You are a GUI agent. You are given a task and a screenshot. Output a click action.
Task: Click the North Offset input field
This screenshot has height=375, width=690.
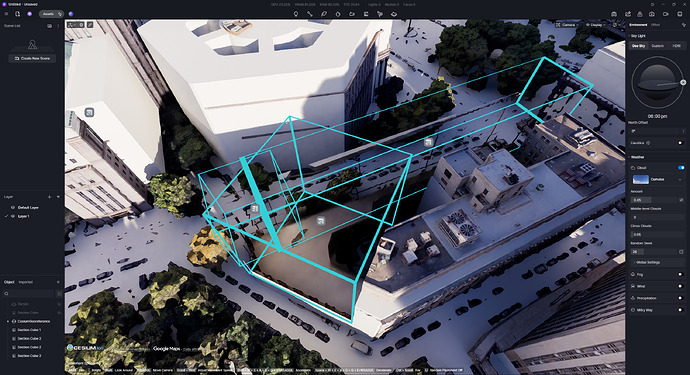(657, 131)
